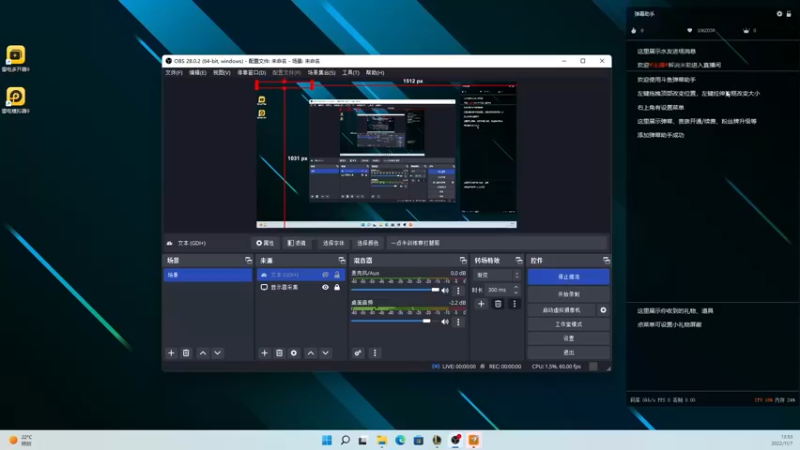Decrease the transition duration with the down stepper
Viewport: 800px width, 450px height.
pos(516,293)
